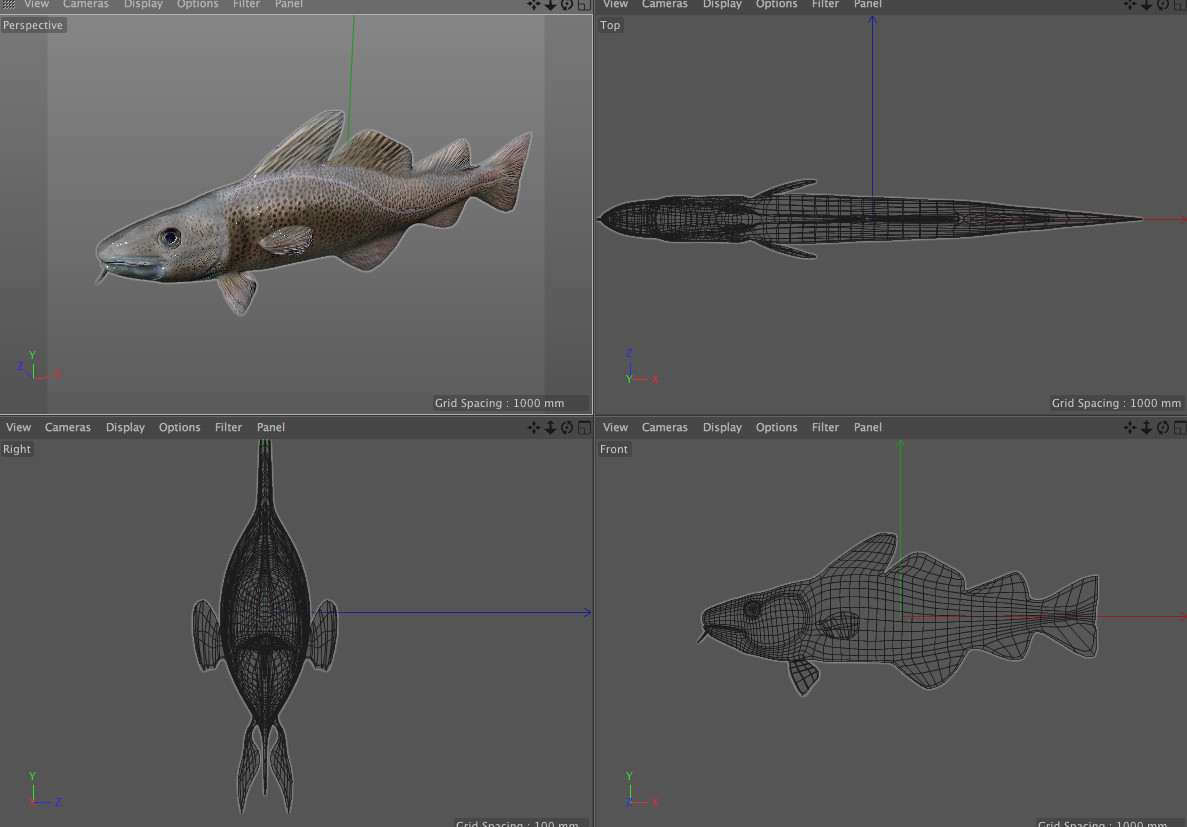Viewport: 1187px width, 827px height.
Task: Toggle maximize for the Front viewport
Action: (1179, 428)
